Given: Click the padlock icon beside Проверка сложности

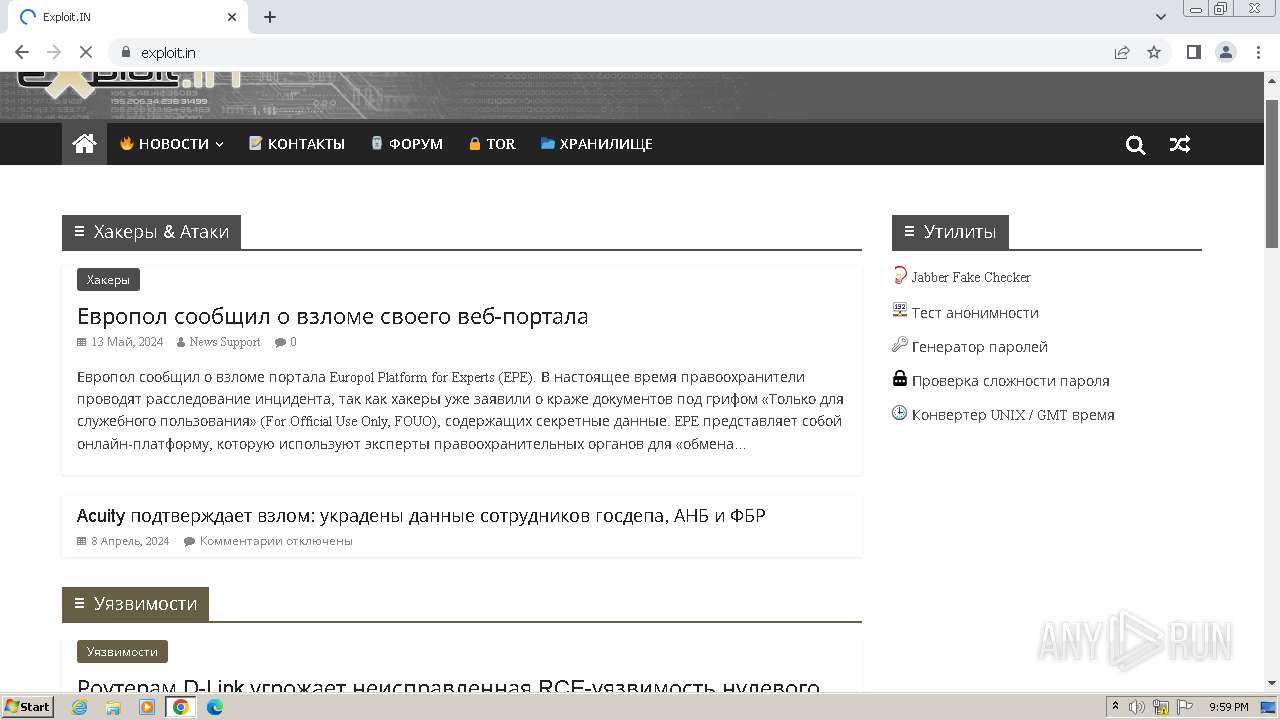Looking at the screenshot, I should (x=900, y=379).
